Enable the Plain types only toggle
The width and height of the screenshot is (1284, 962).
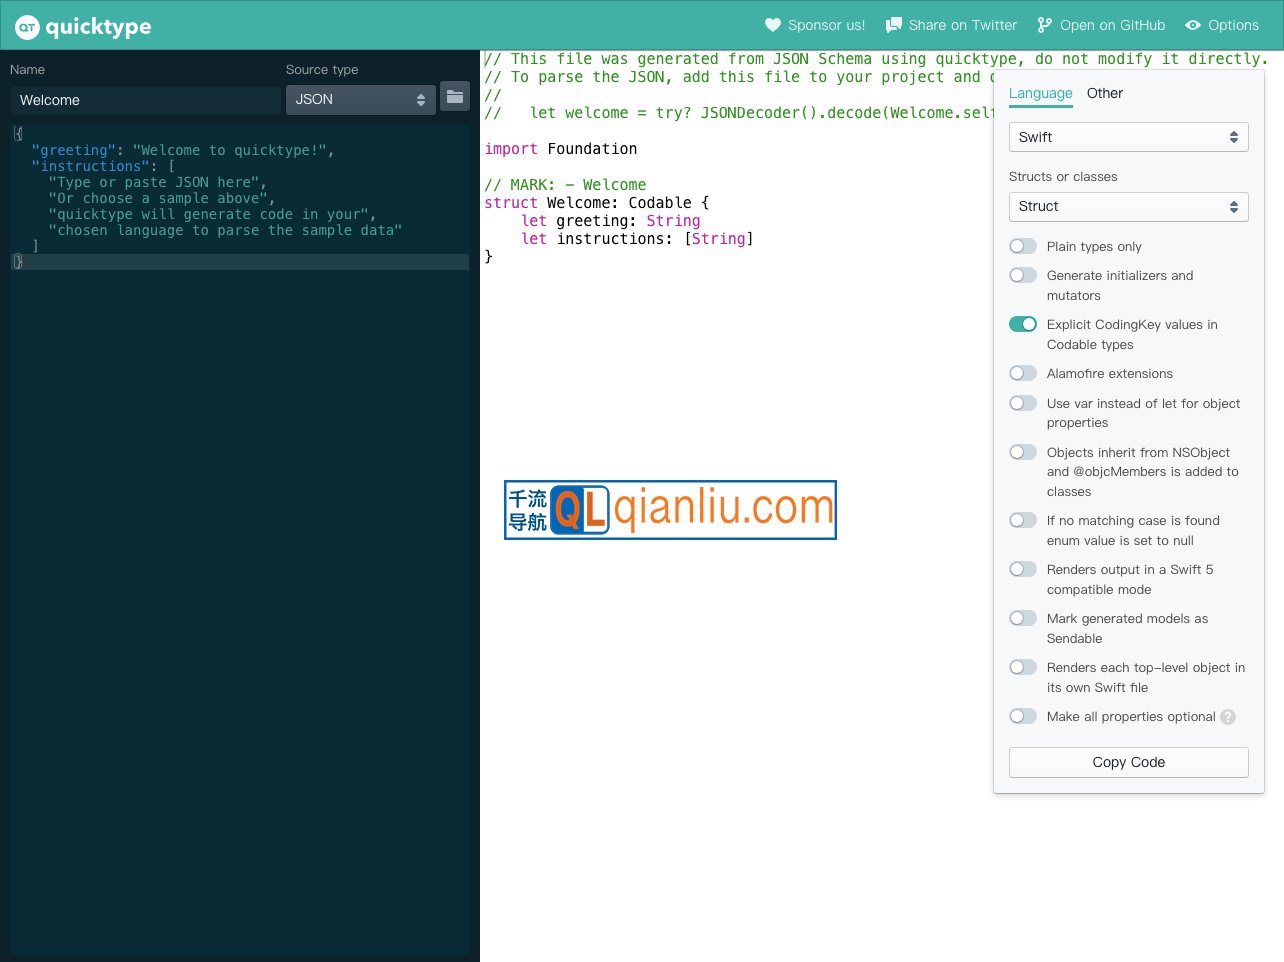pos(1023,246)
